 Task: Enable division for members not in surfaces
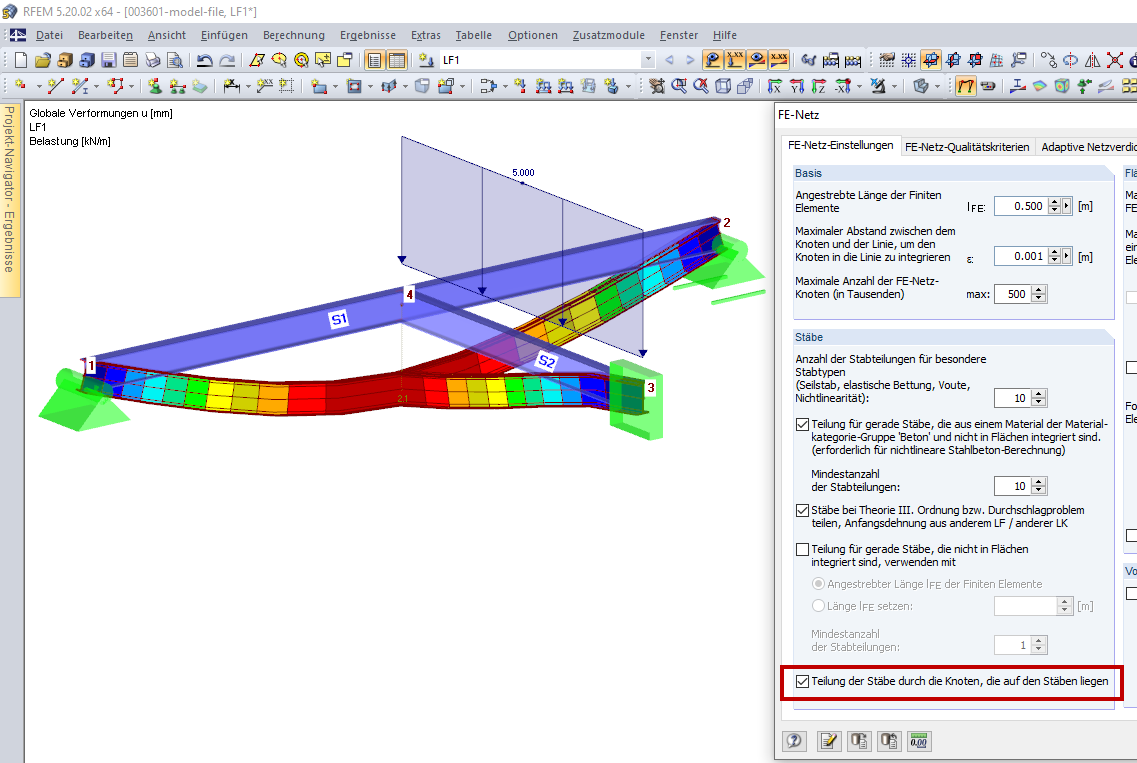pos(802,550)
